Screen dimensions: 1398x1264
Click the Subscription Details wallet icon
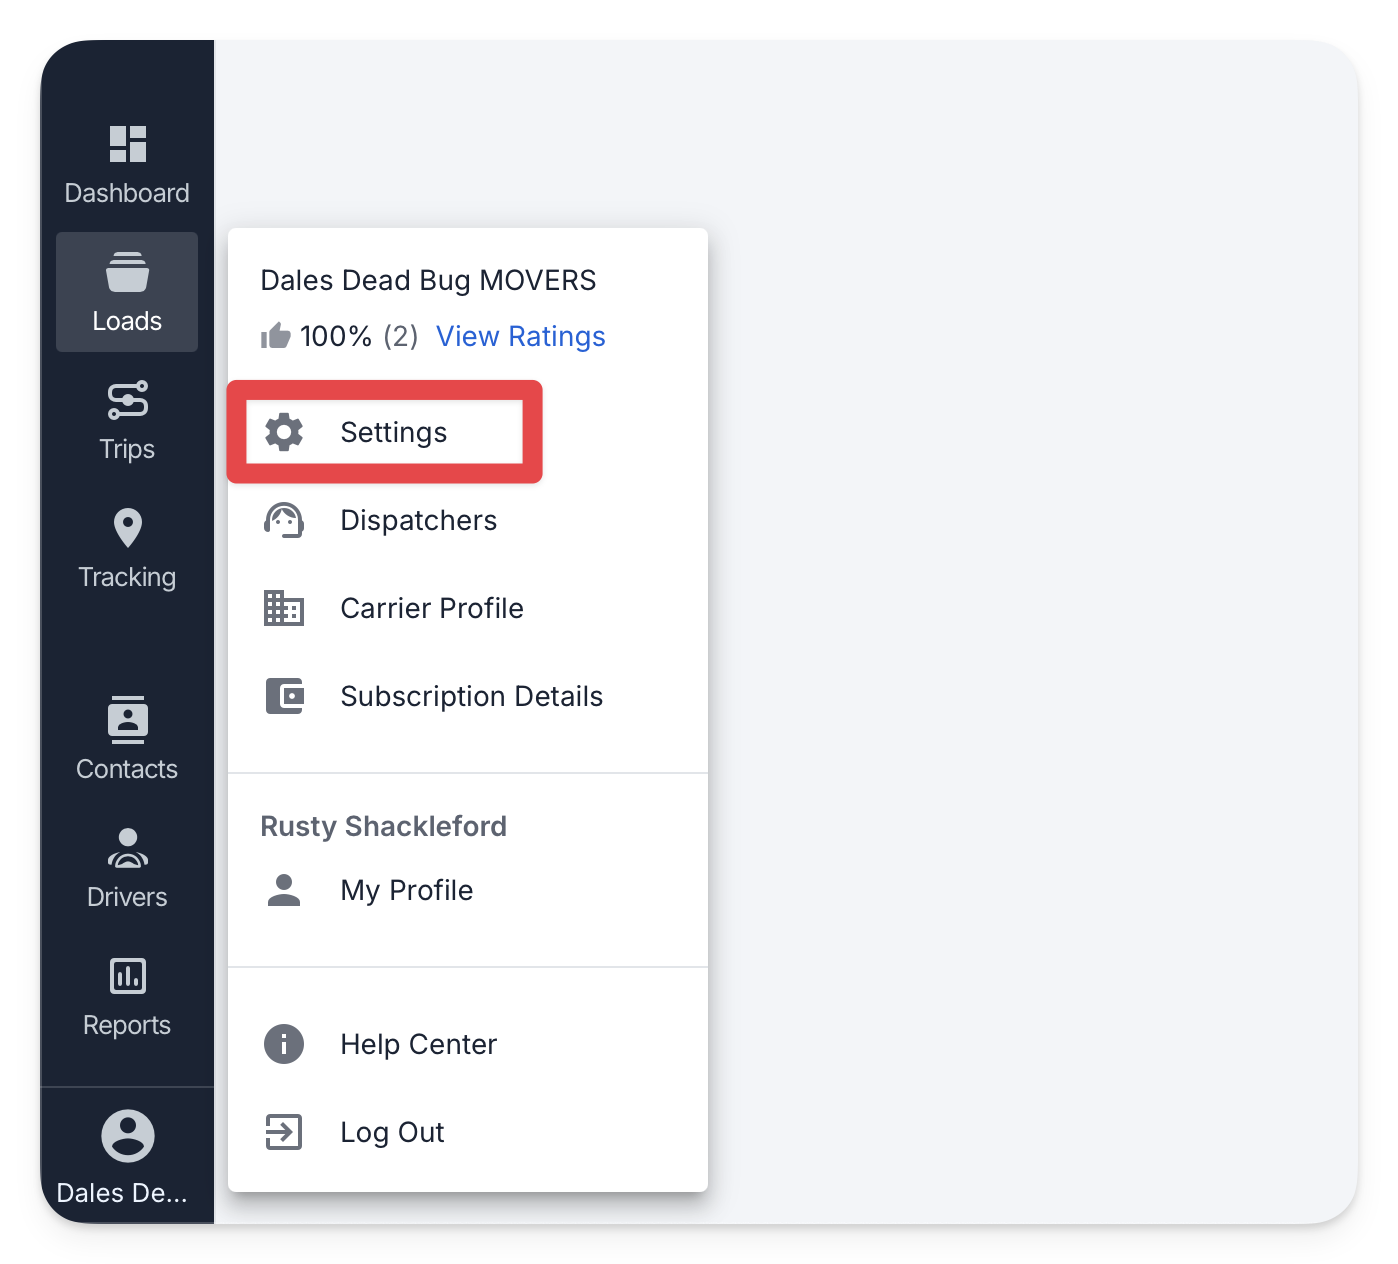284,696
